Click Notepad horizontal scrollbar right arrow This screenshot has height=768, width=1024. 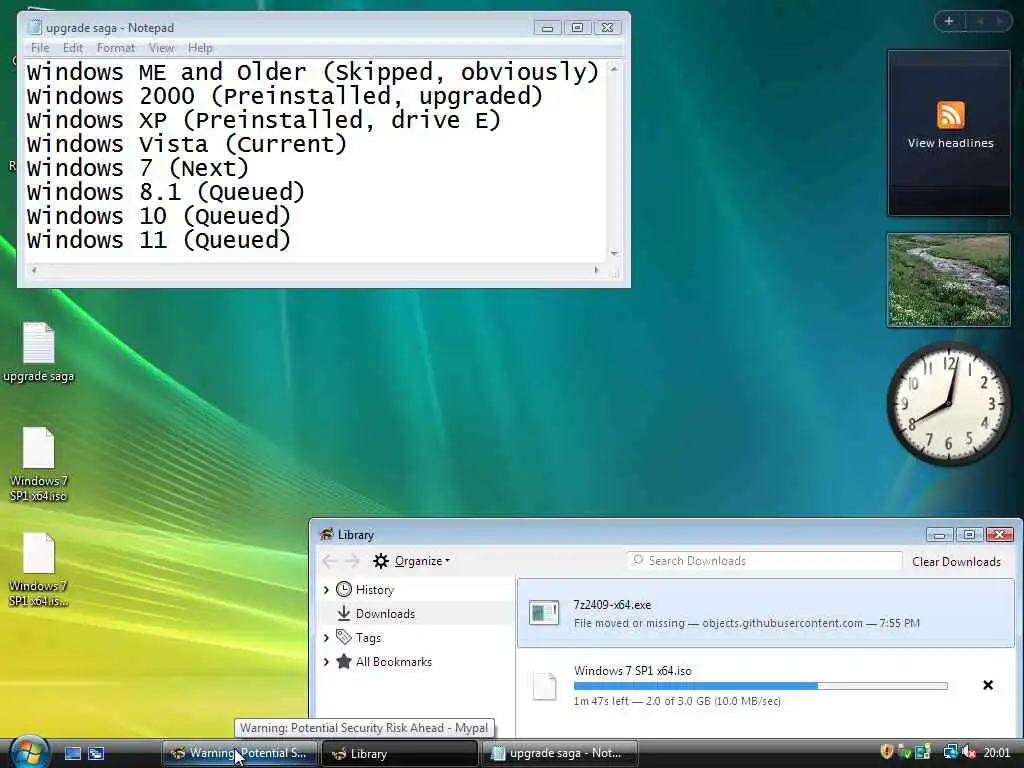(x=596, y=270)
